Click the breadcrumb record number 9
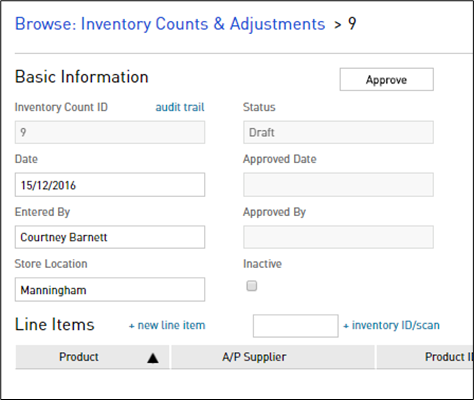Screen dimensions: 474x400 [352, 24]
